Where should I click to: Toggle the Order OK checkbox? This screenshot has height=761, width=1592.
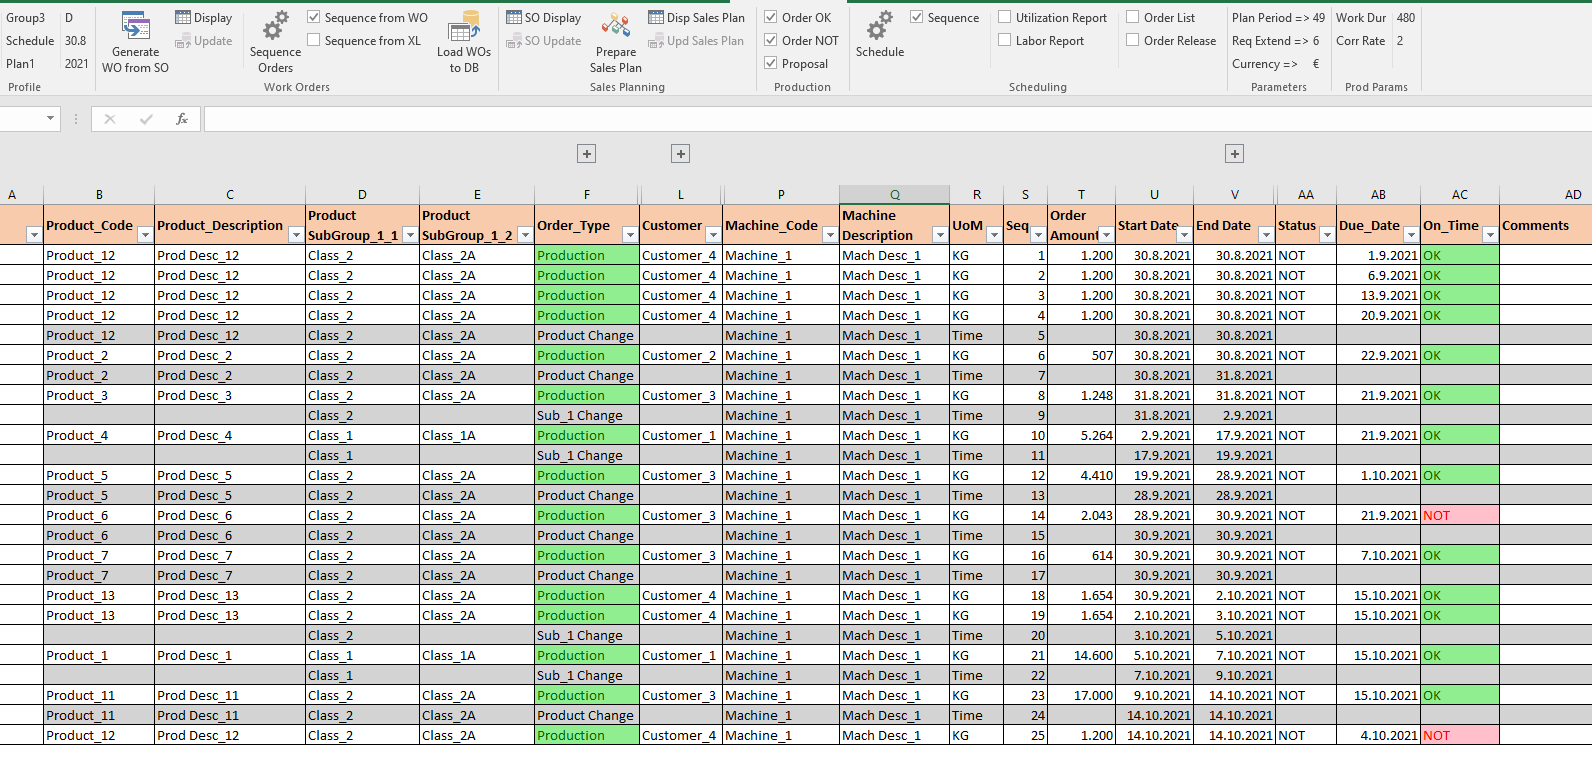[771, 17]
